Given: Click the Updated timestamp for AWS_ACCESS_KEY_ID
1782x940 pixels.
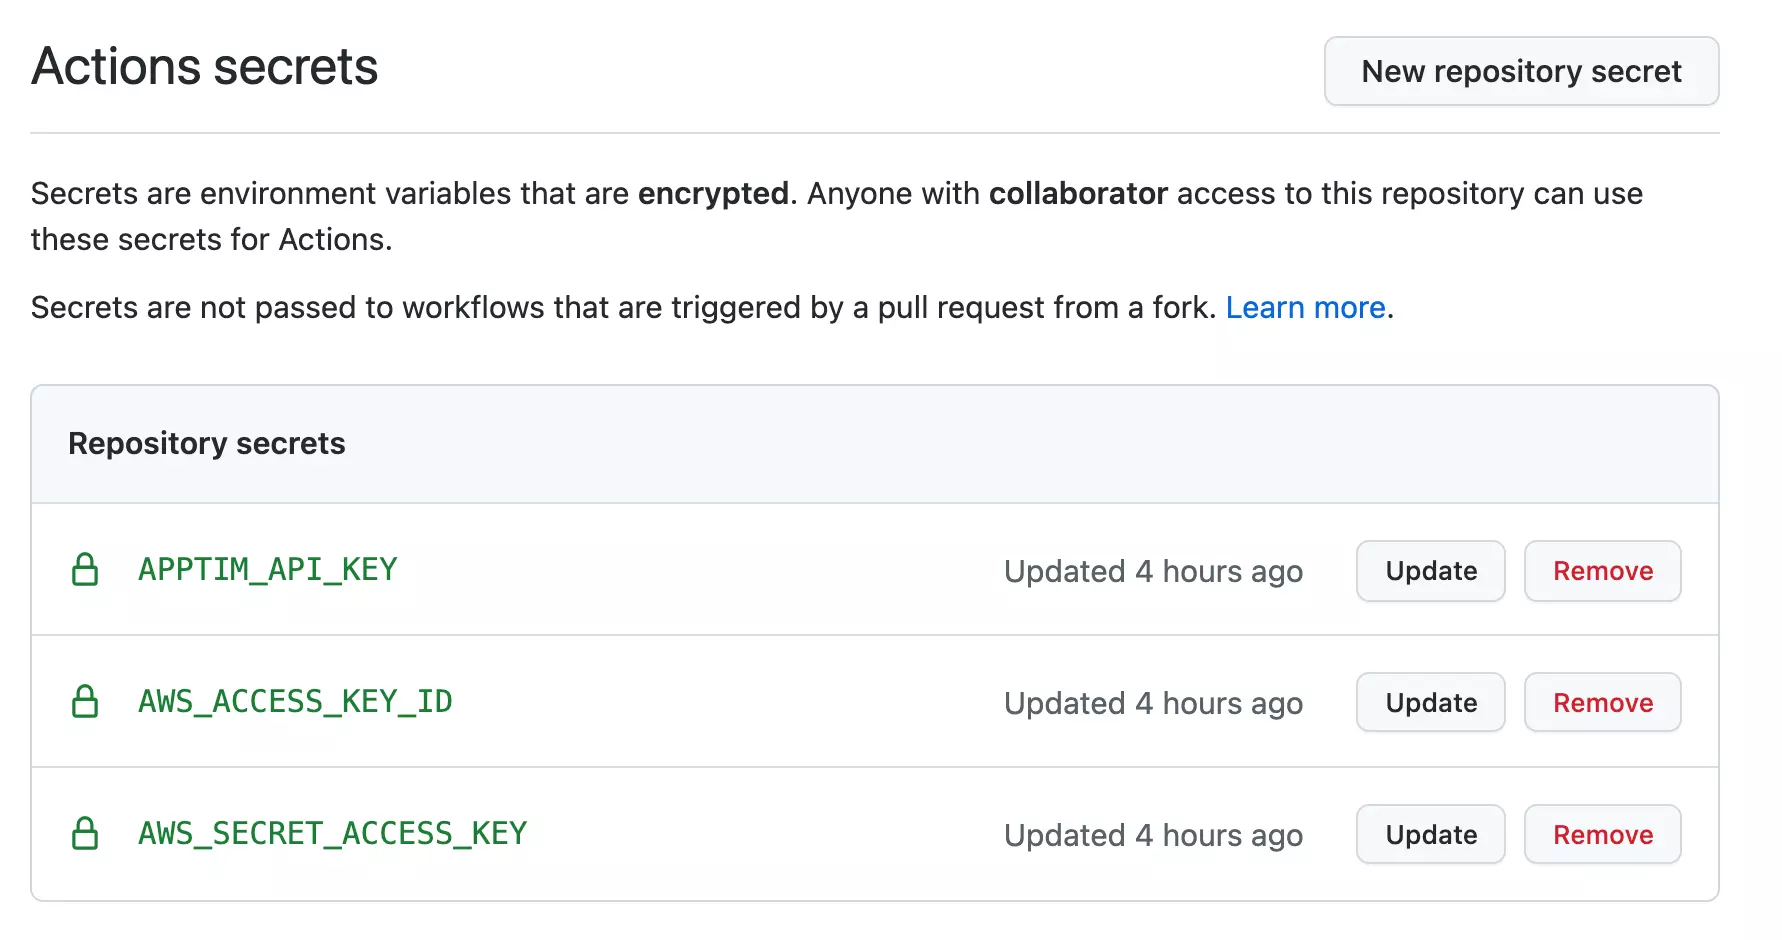Looking at the screenshot, I should pos(1152,702).
